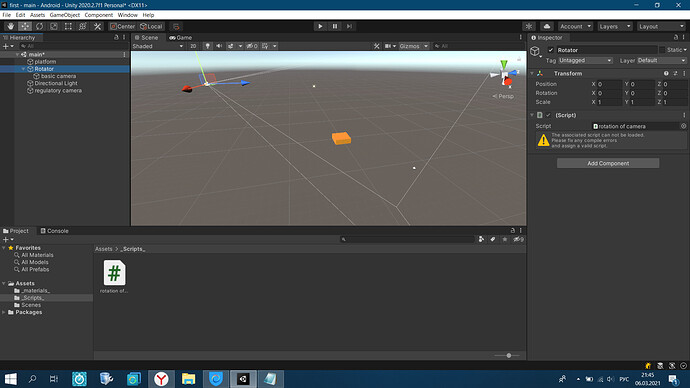Adjust the asset icon size slider
This screenshot has height=388, width=690.
pyautogui.click(x=506, y=355)
